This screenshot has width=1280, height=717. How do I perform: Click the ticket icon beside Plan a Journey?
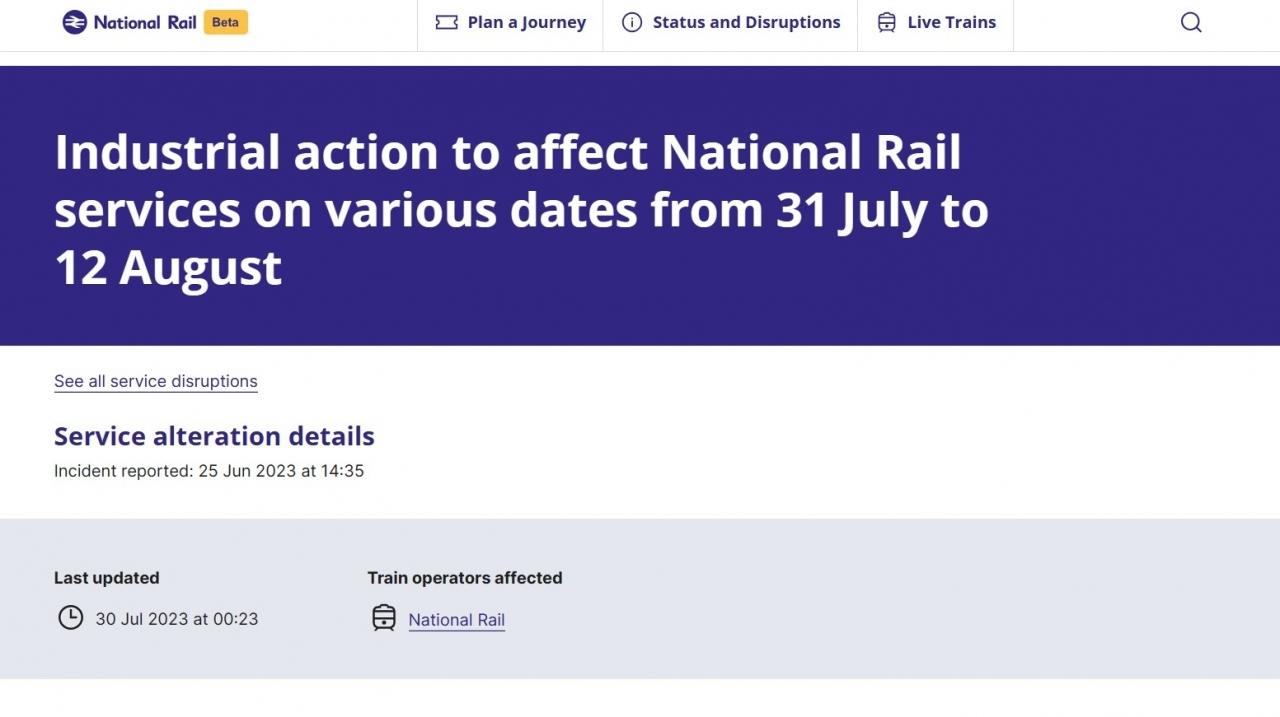click(x=446, y=22)
